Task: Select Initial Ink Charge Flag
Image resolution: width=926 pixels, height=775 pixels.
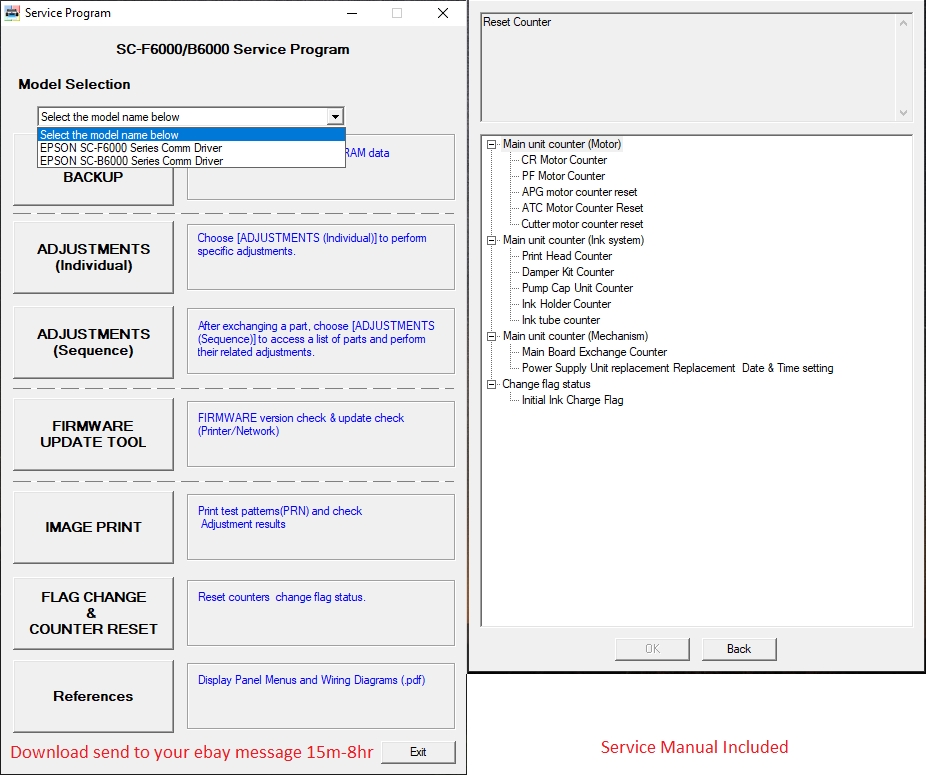Action: coord(572,400)
